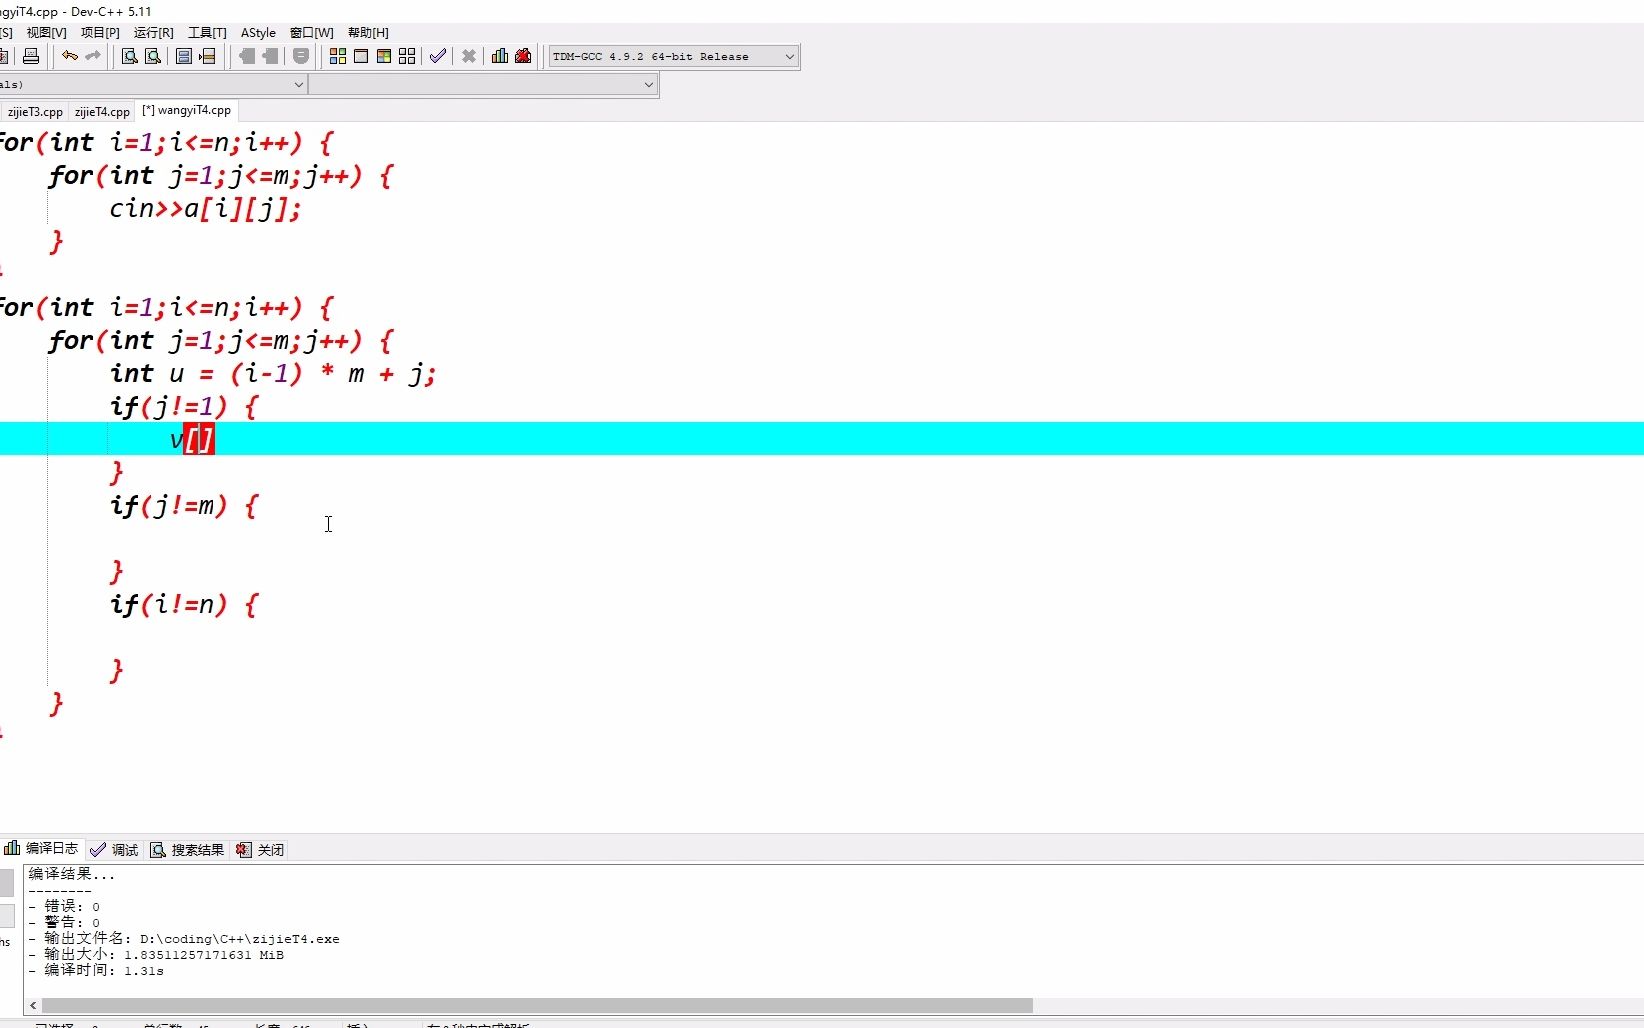Place cursor on 'if(j!=1) {' line
1644x1028 pixels.
click(184, 407)
